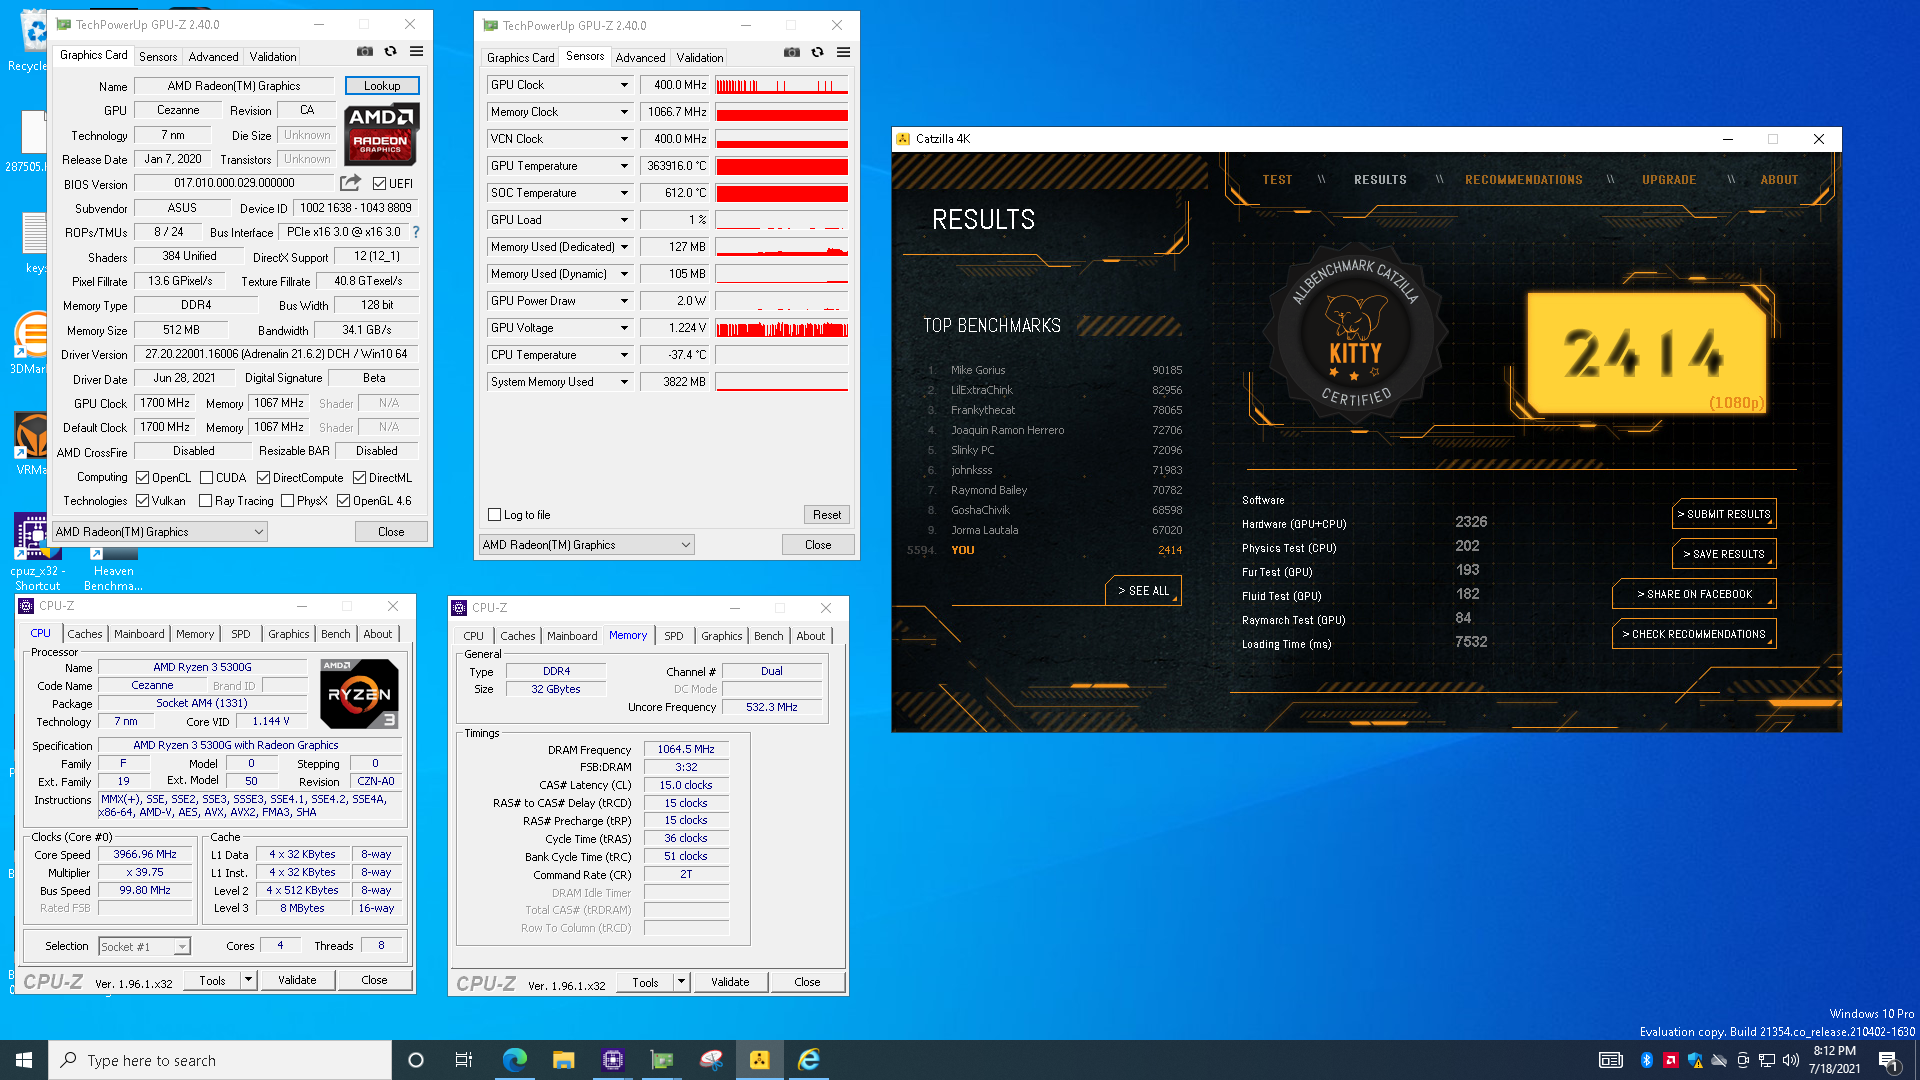Click the GPU Clock sensor graph bar
This screenshot has height=1080, width=1920.
(782, 85)
